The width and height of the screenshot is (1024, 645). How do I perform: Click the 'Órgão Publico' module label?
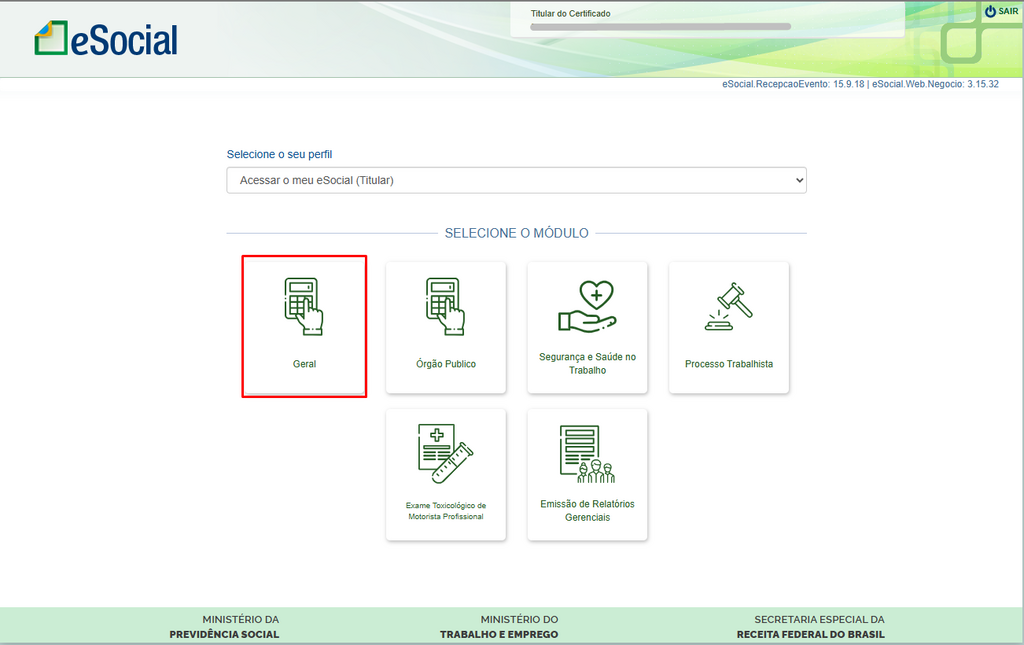click(446, 364)
